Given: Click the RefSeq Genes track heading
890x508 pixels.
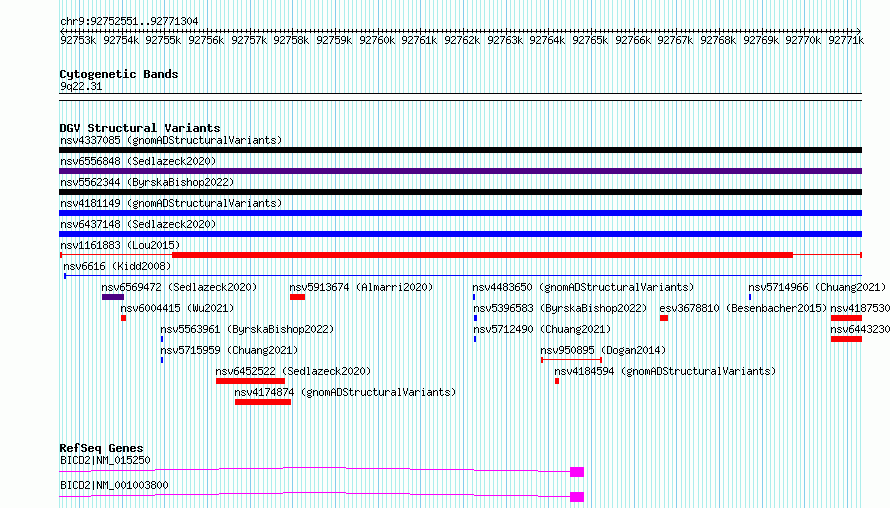Looking at the screenshot, I should (101, 448).
